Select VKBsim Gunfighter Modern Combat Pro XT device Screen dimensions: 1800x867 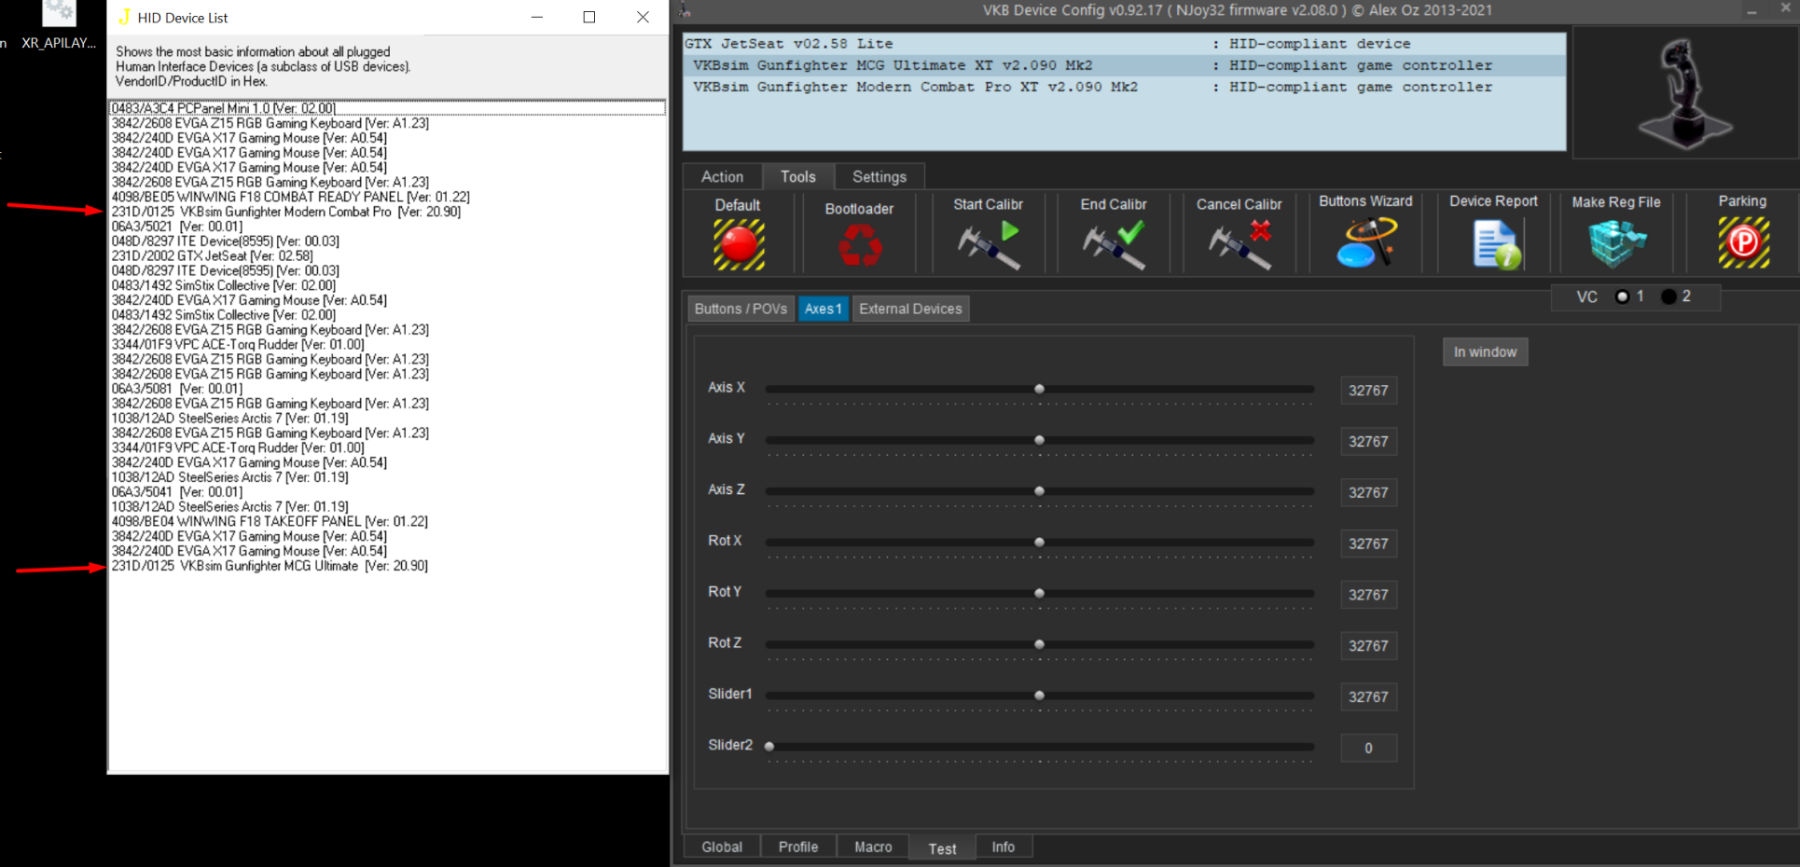(x=1124, y=87)
